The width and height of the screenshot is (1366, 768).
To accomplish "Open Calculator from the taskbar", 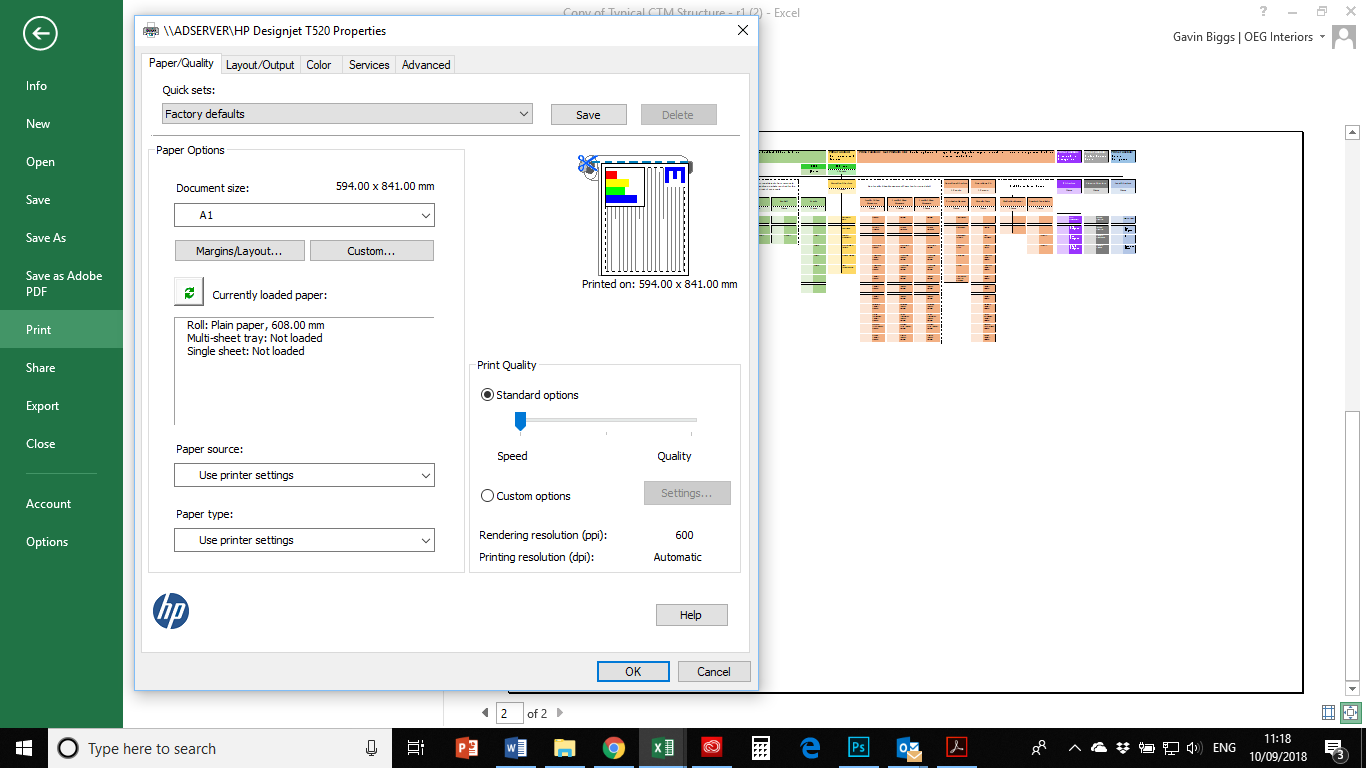I will click(760, 748).
